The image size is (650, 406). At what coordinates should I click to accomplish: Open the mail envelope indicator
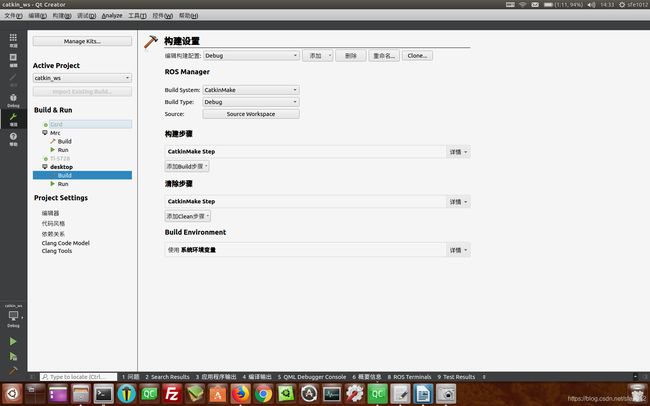pyautogui.click(x=535, y=5)
